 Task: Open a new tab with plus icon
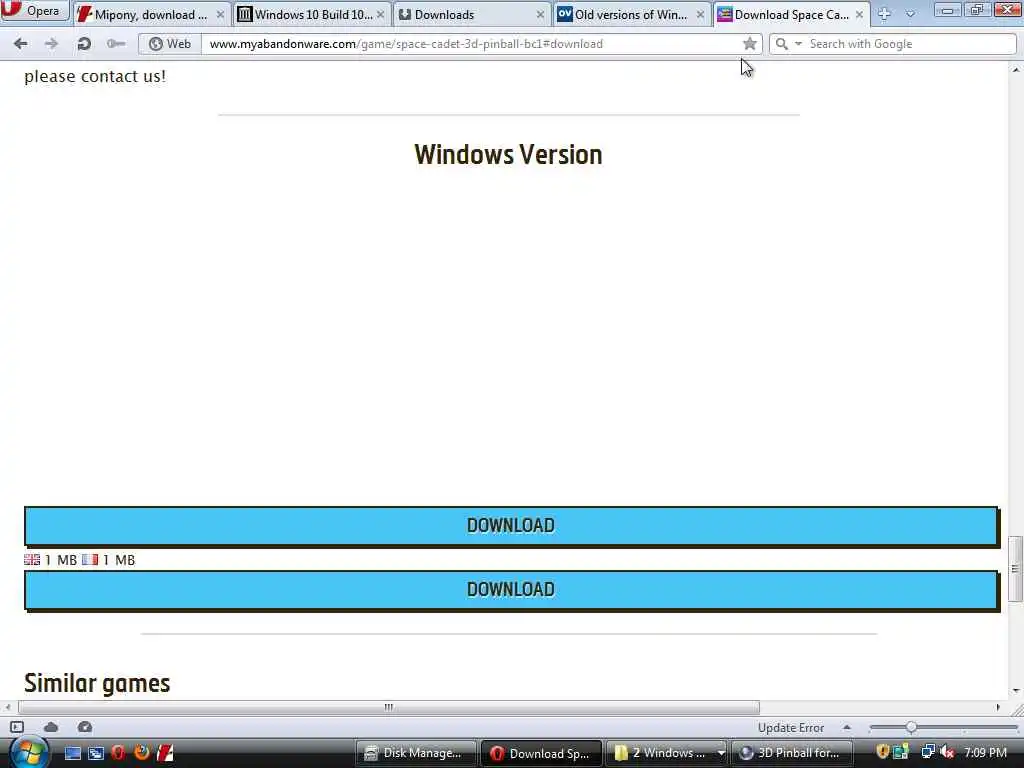pyautogui.click(x=884, y=14)
